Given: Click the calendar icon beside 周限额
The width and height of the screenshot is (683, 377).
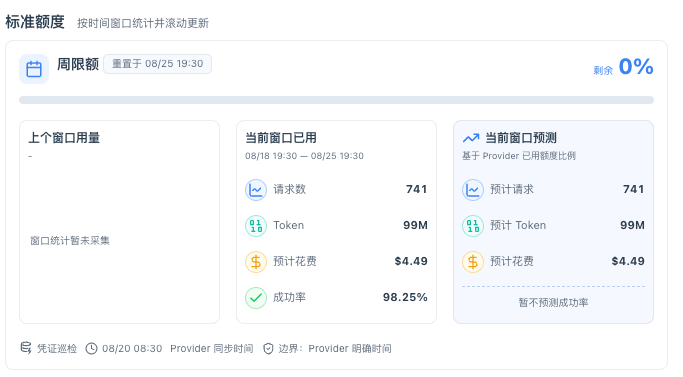Looking at the screenshot, I should click(34, 69).
